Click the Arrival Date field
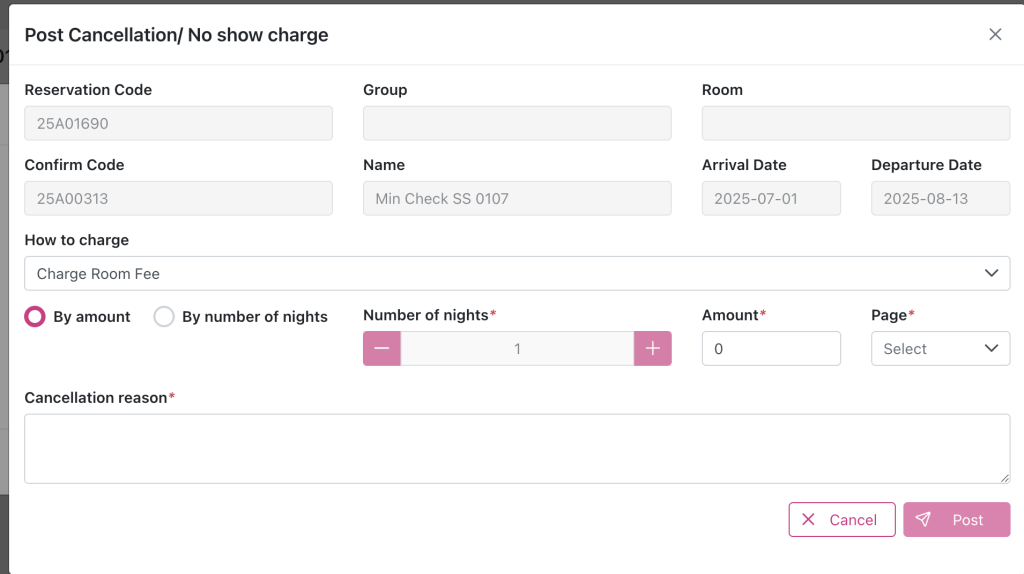The height and width of the screenshot is (574, 1024). pyautogui.click(x=771, y=198)
